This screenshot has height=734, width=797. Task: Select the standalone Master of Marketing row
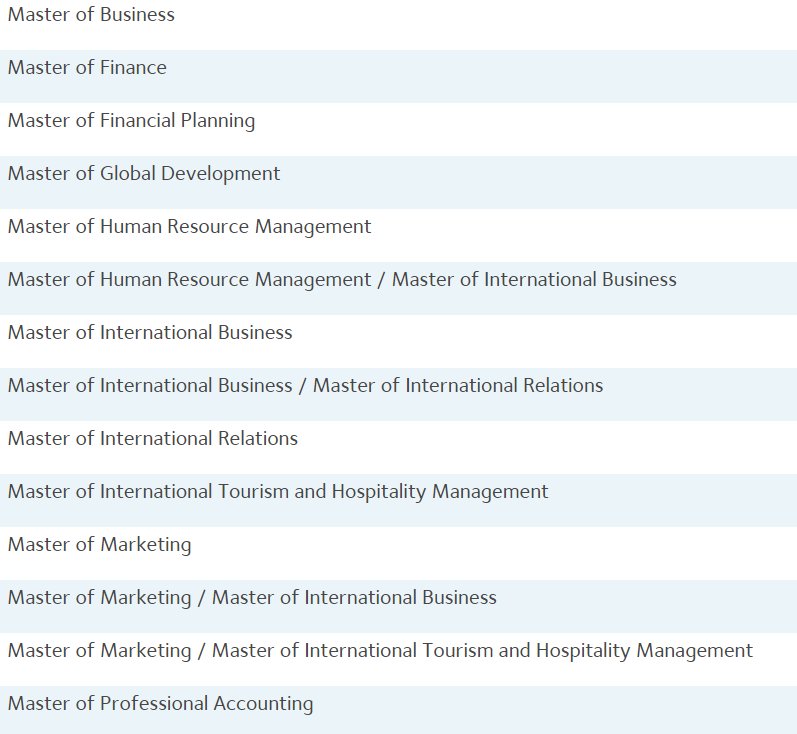click(x=99, y=545)
